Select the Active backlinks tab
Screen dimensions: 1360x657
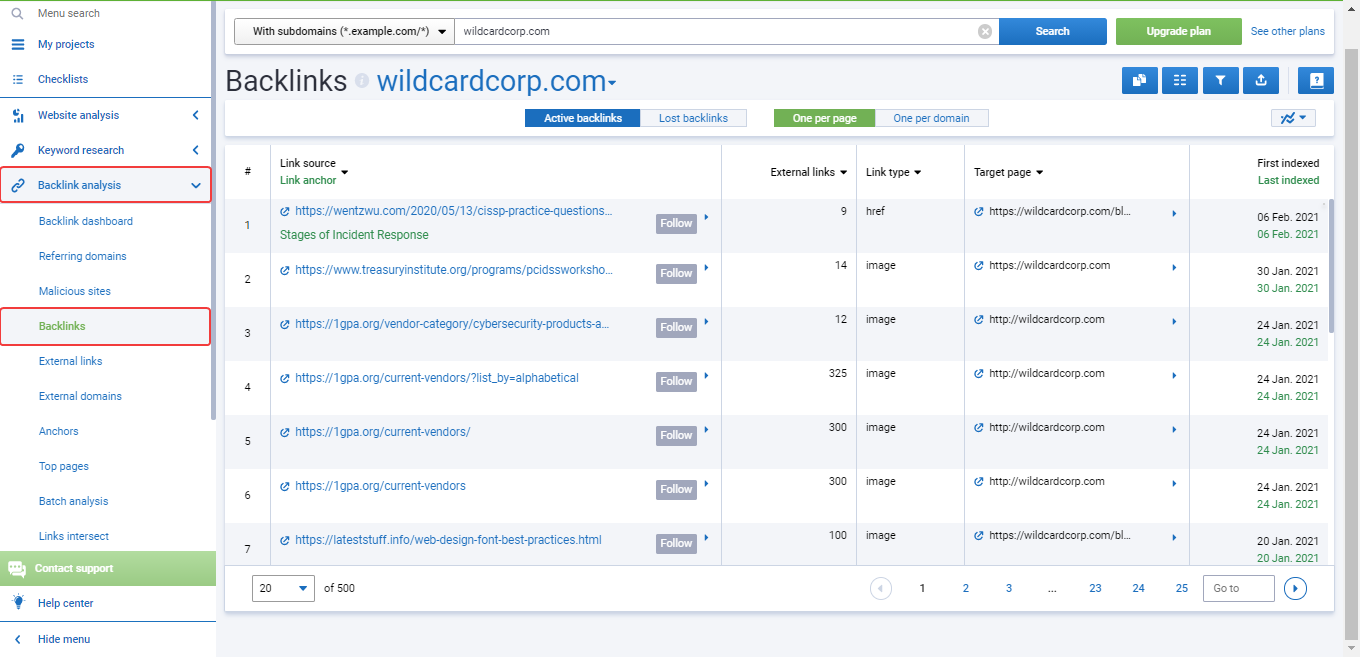coord(582,117)
